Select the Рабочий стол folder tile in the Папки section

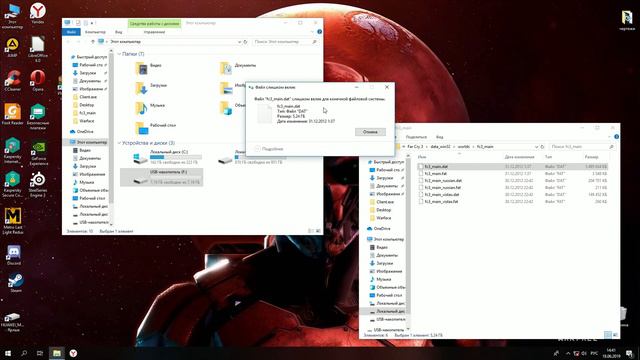[x=156, y=128]
